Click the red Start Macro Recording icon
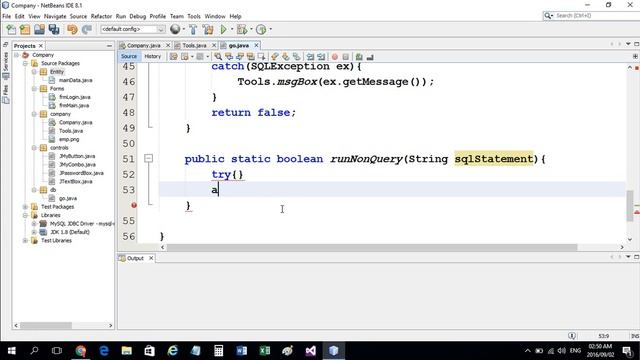640x360 pixels. (x=335, y=57)
